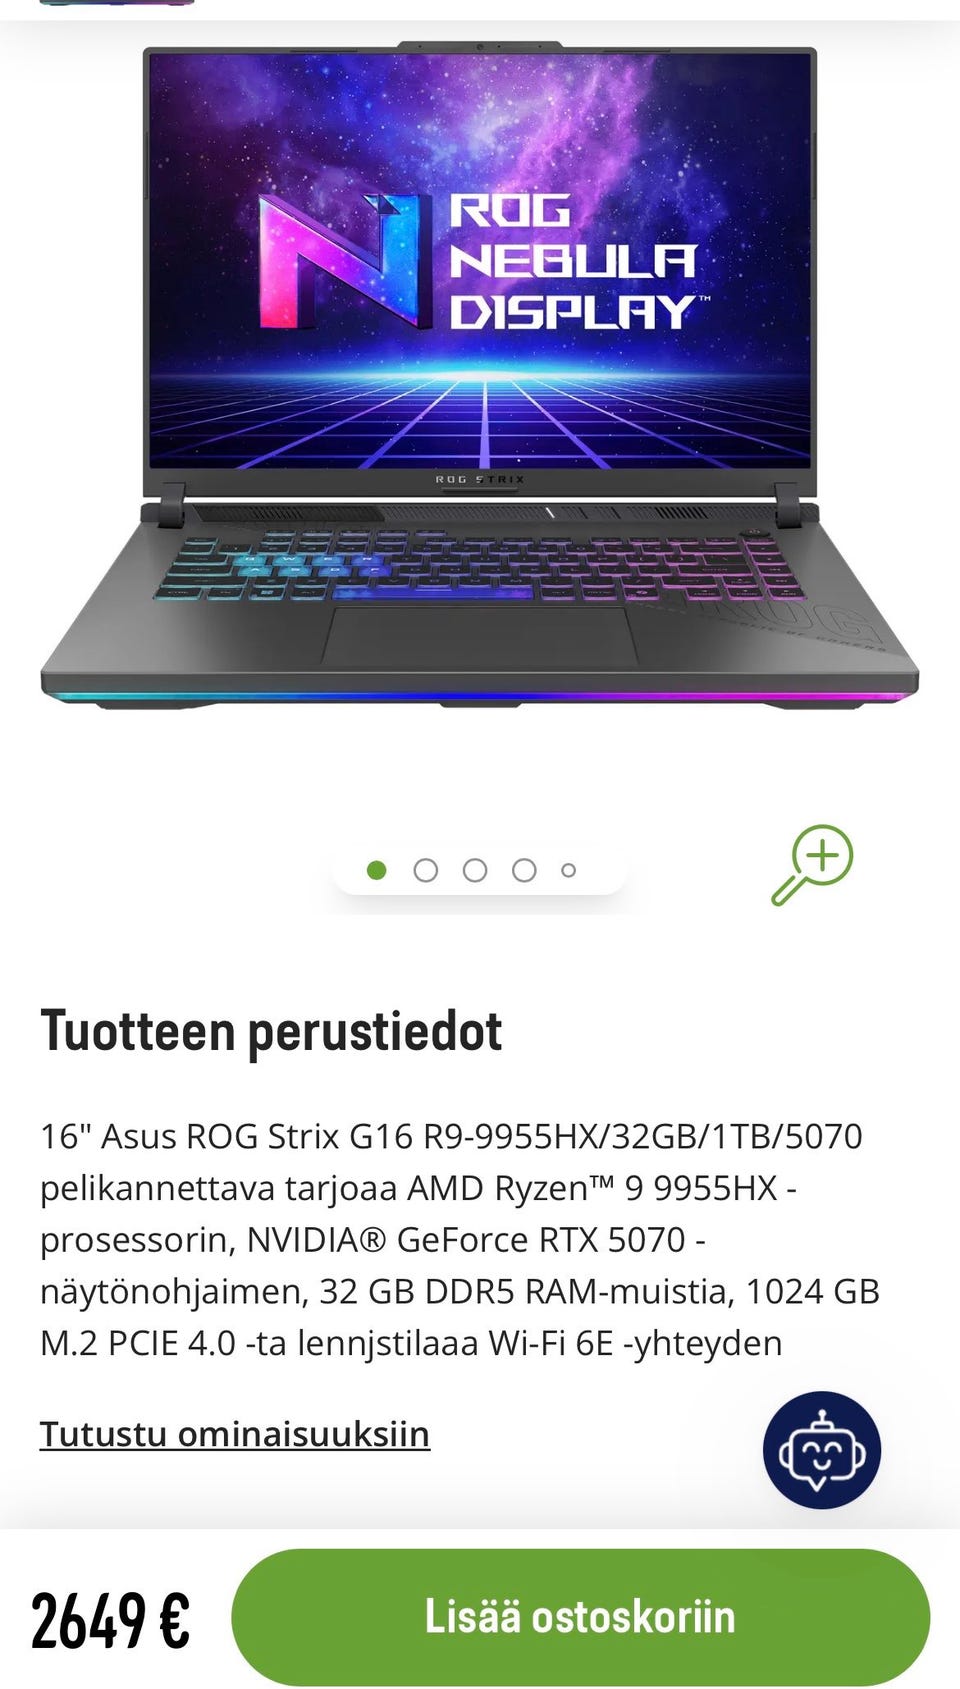
Task: Open the chatbot assistant robot icon
Action: (x=822, y=1450)
